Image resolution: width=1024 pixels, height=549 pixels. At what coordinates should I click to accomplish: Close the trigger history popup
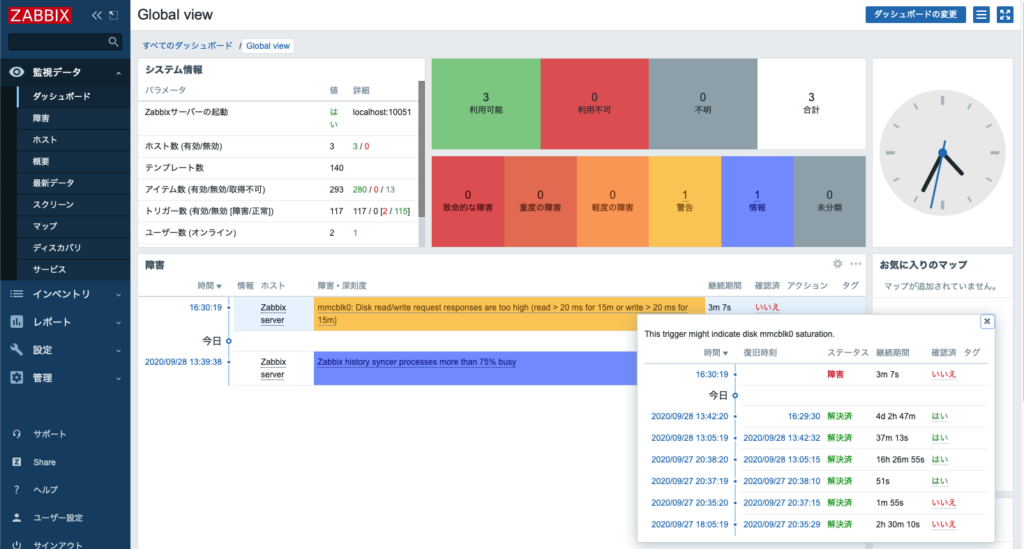(x=987, y=321)
